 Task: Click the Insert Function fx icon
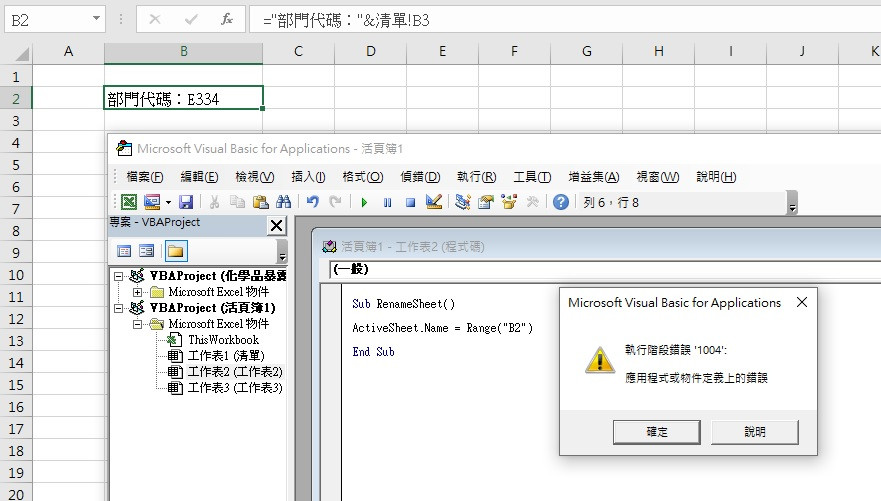click(227, 20)
